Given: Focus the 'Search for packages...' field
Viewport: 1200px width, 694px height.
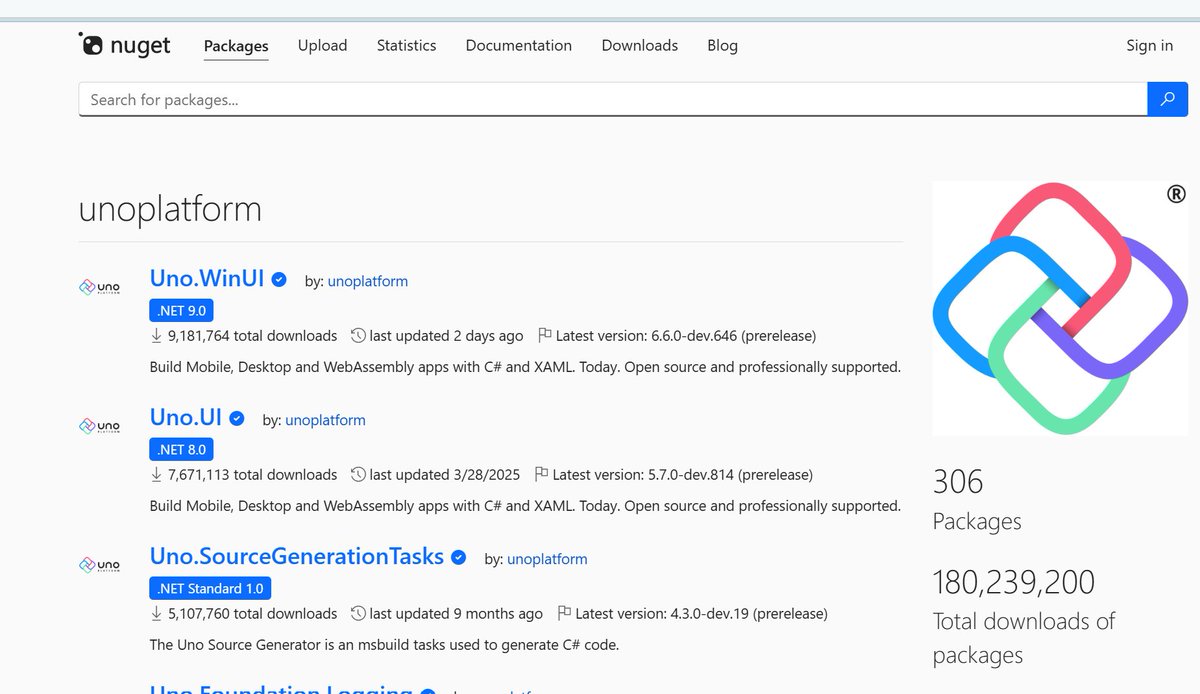Looking at the screenshot, I should click(613, 99).
